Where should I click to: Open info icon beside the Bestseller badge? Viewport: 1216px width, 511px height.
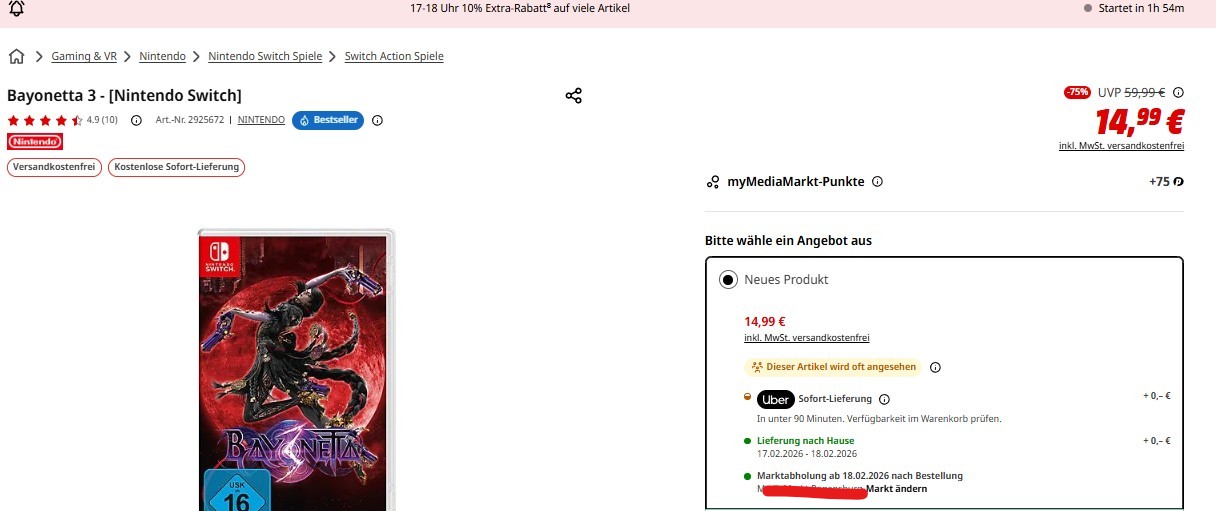tap(377, 120)
